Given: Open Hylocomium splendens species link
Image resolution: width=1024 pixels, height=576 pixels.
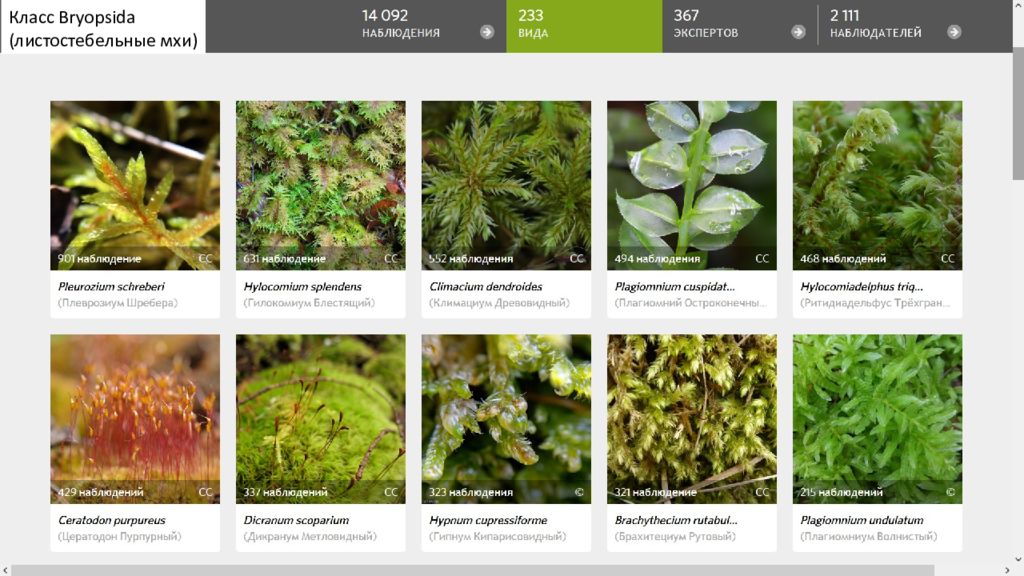Looking at the screenshot, I should tap(302, 287).
